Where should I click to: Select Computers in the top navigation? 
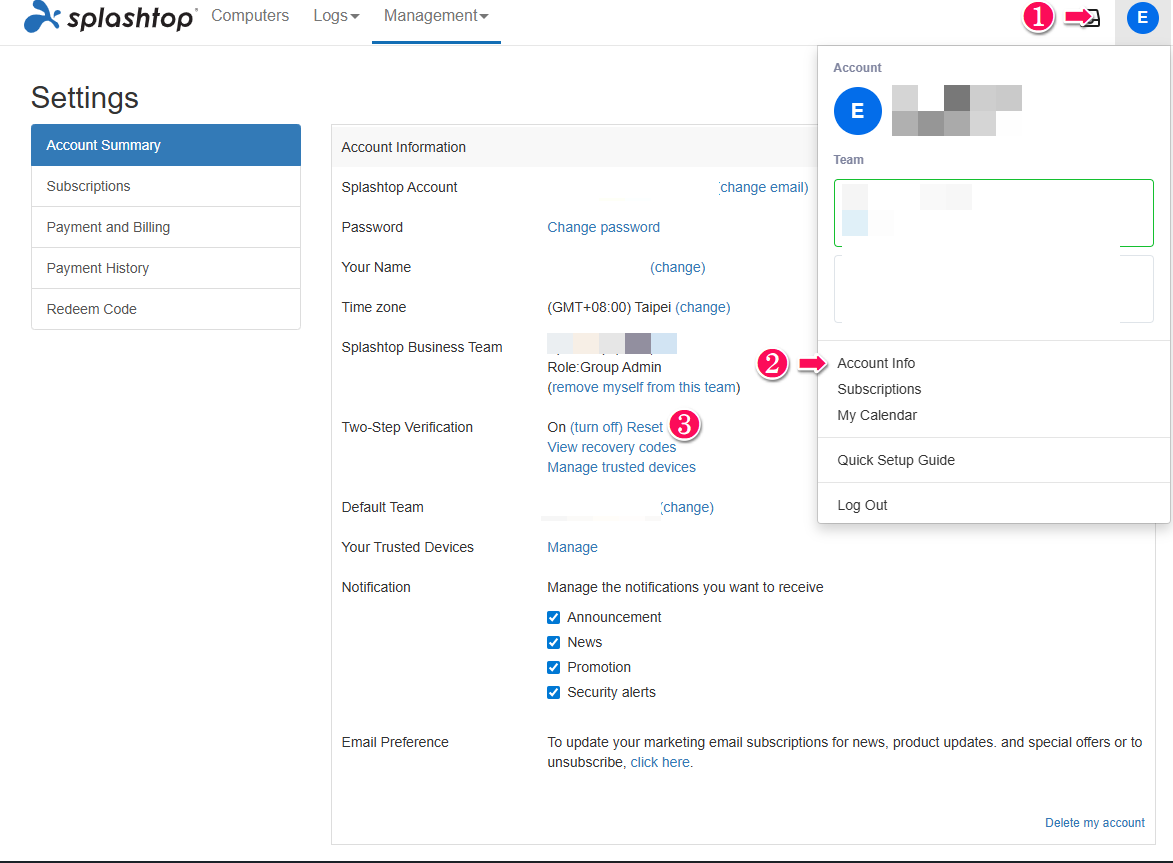click(x=249, y=15)
